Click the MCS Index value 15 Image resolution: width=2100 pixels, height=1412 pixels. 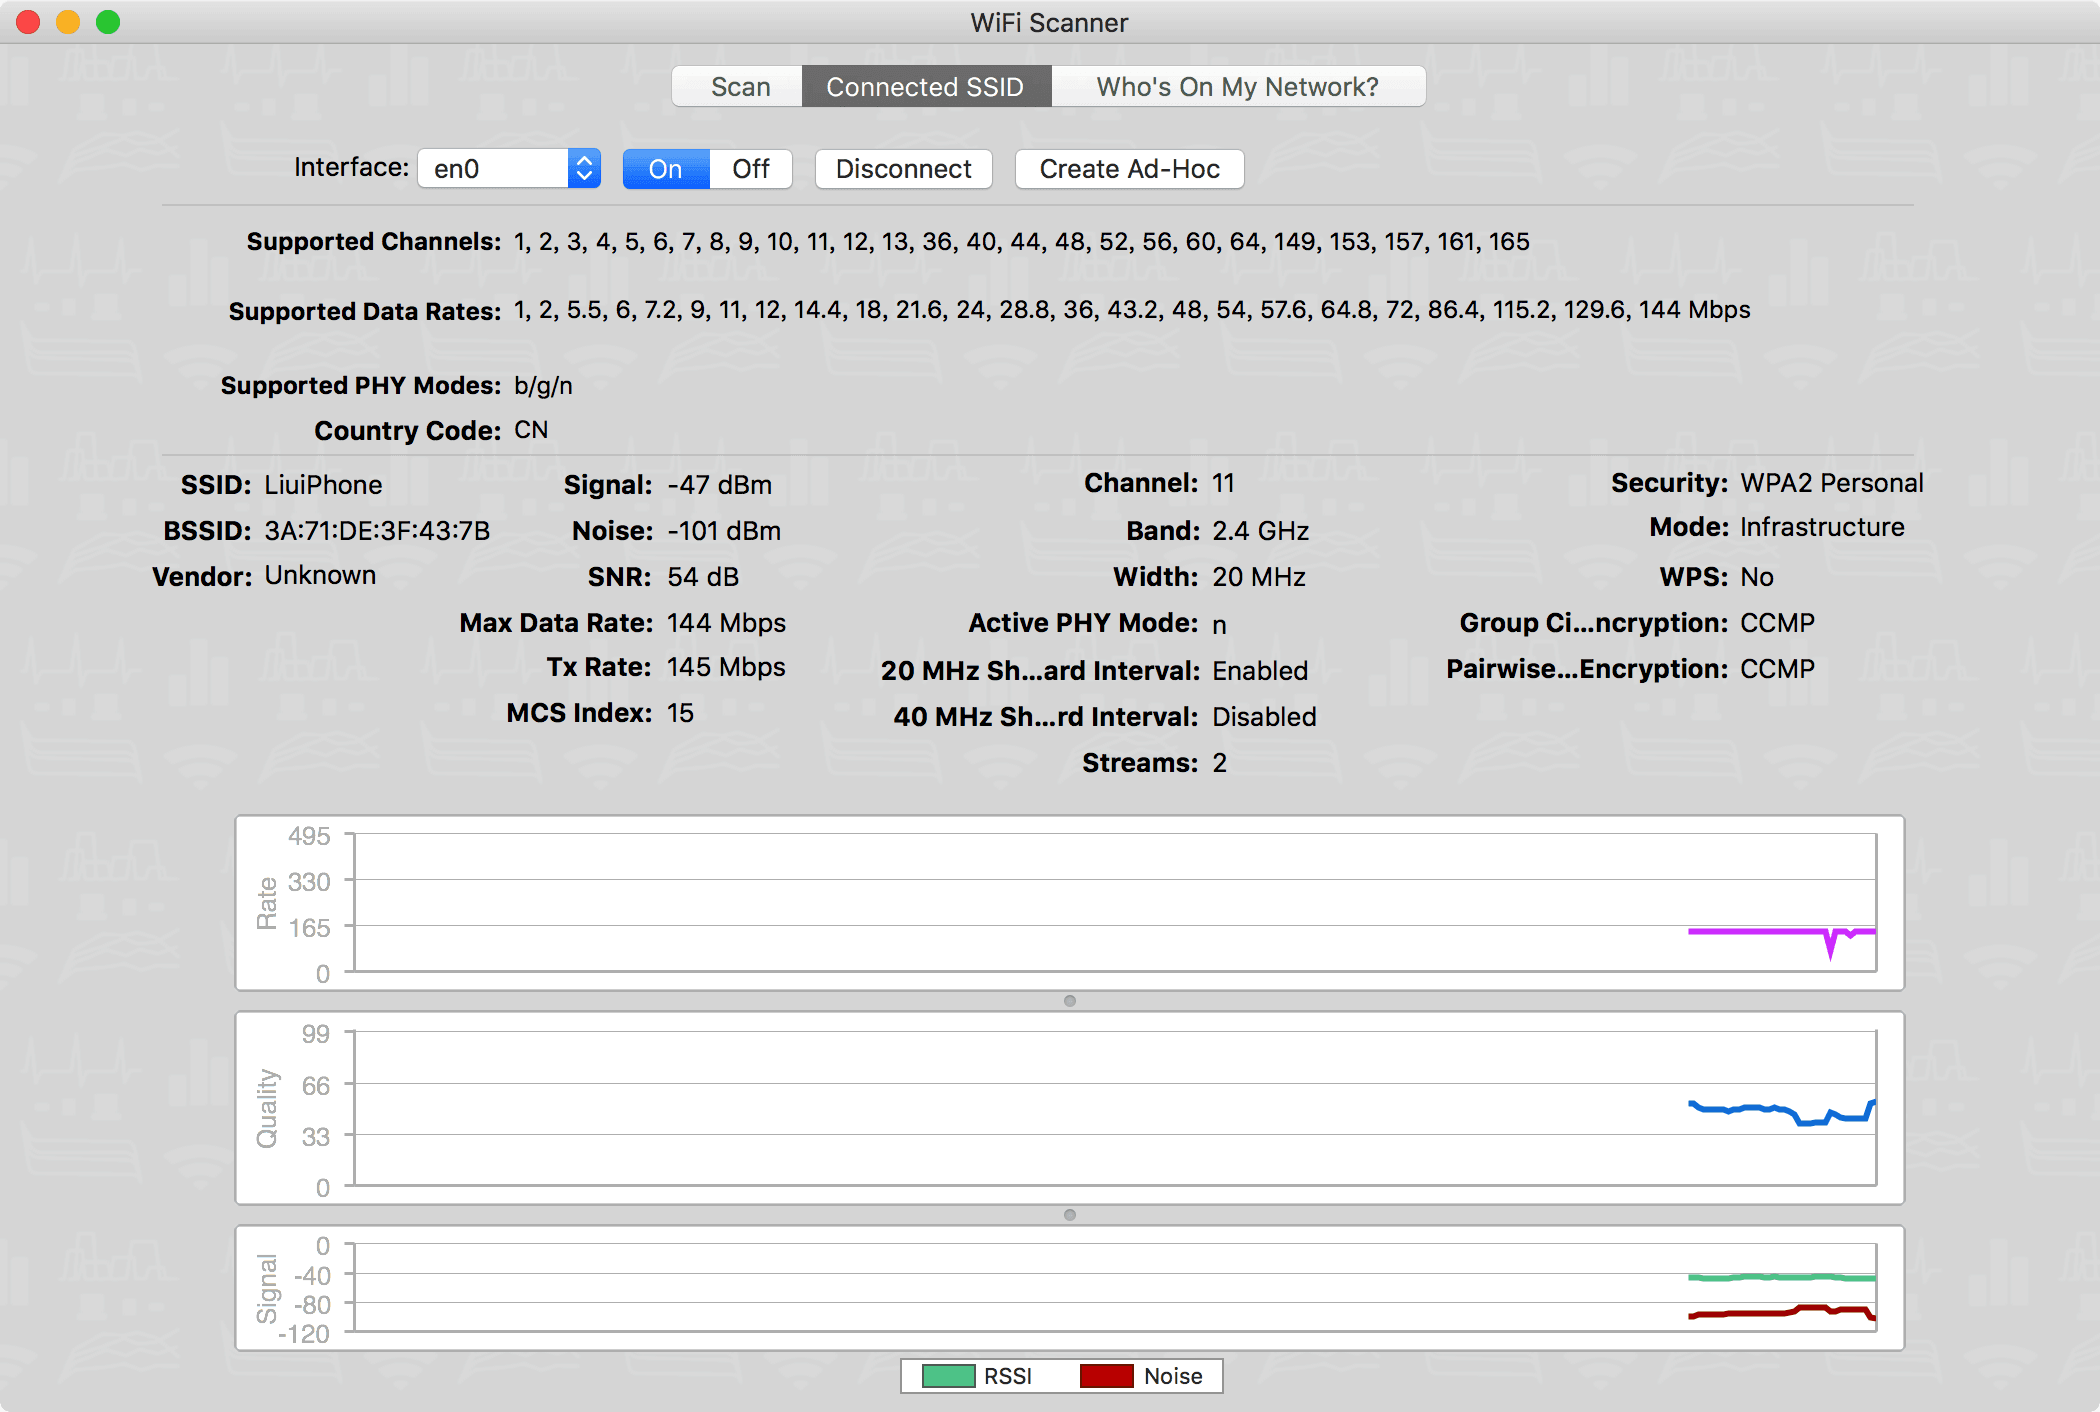coord(681,713)
